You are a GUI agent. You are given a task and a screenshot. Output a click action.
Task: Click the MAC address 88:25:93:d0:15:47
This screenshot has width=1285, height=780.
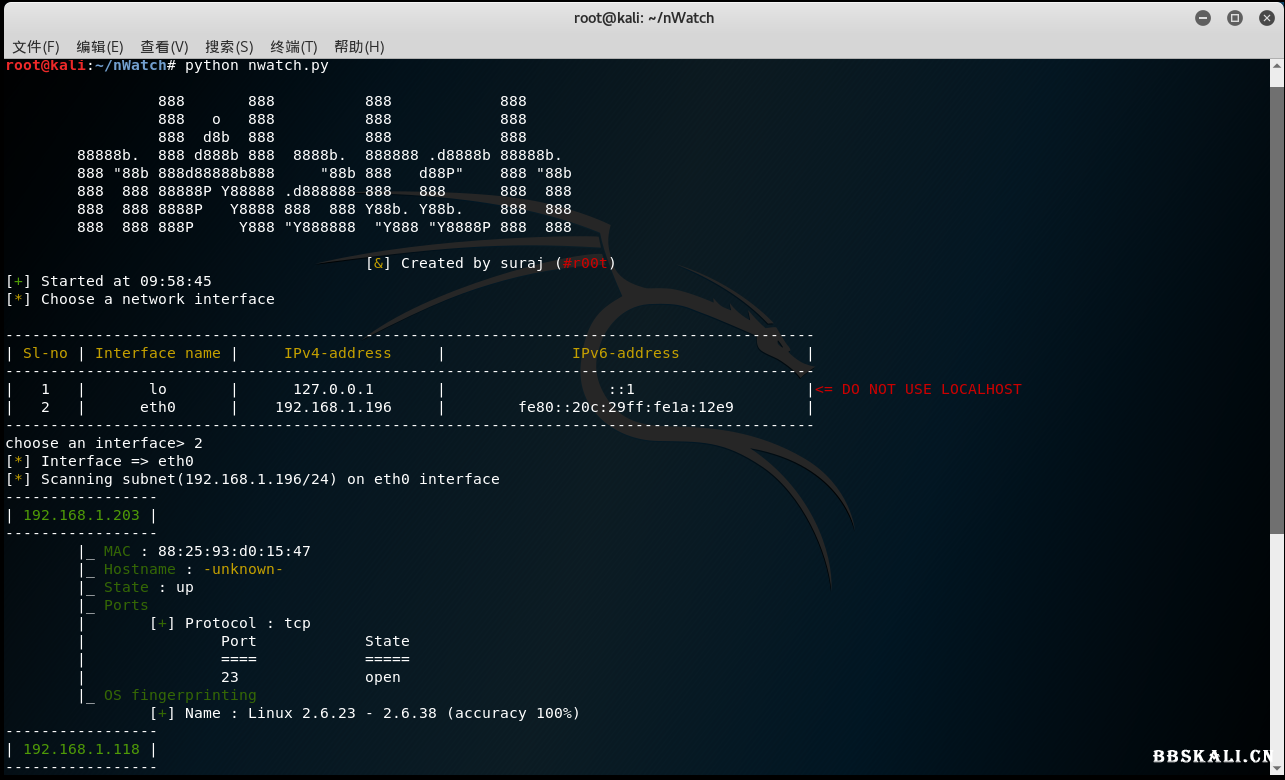click(234, 551)
